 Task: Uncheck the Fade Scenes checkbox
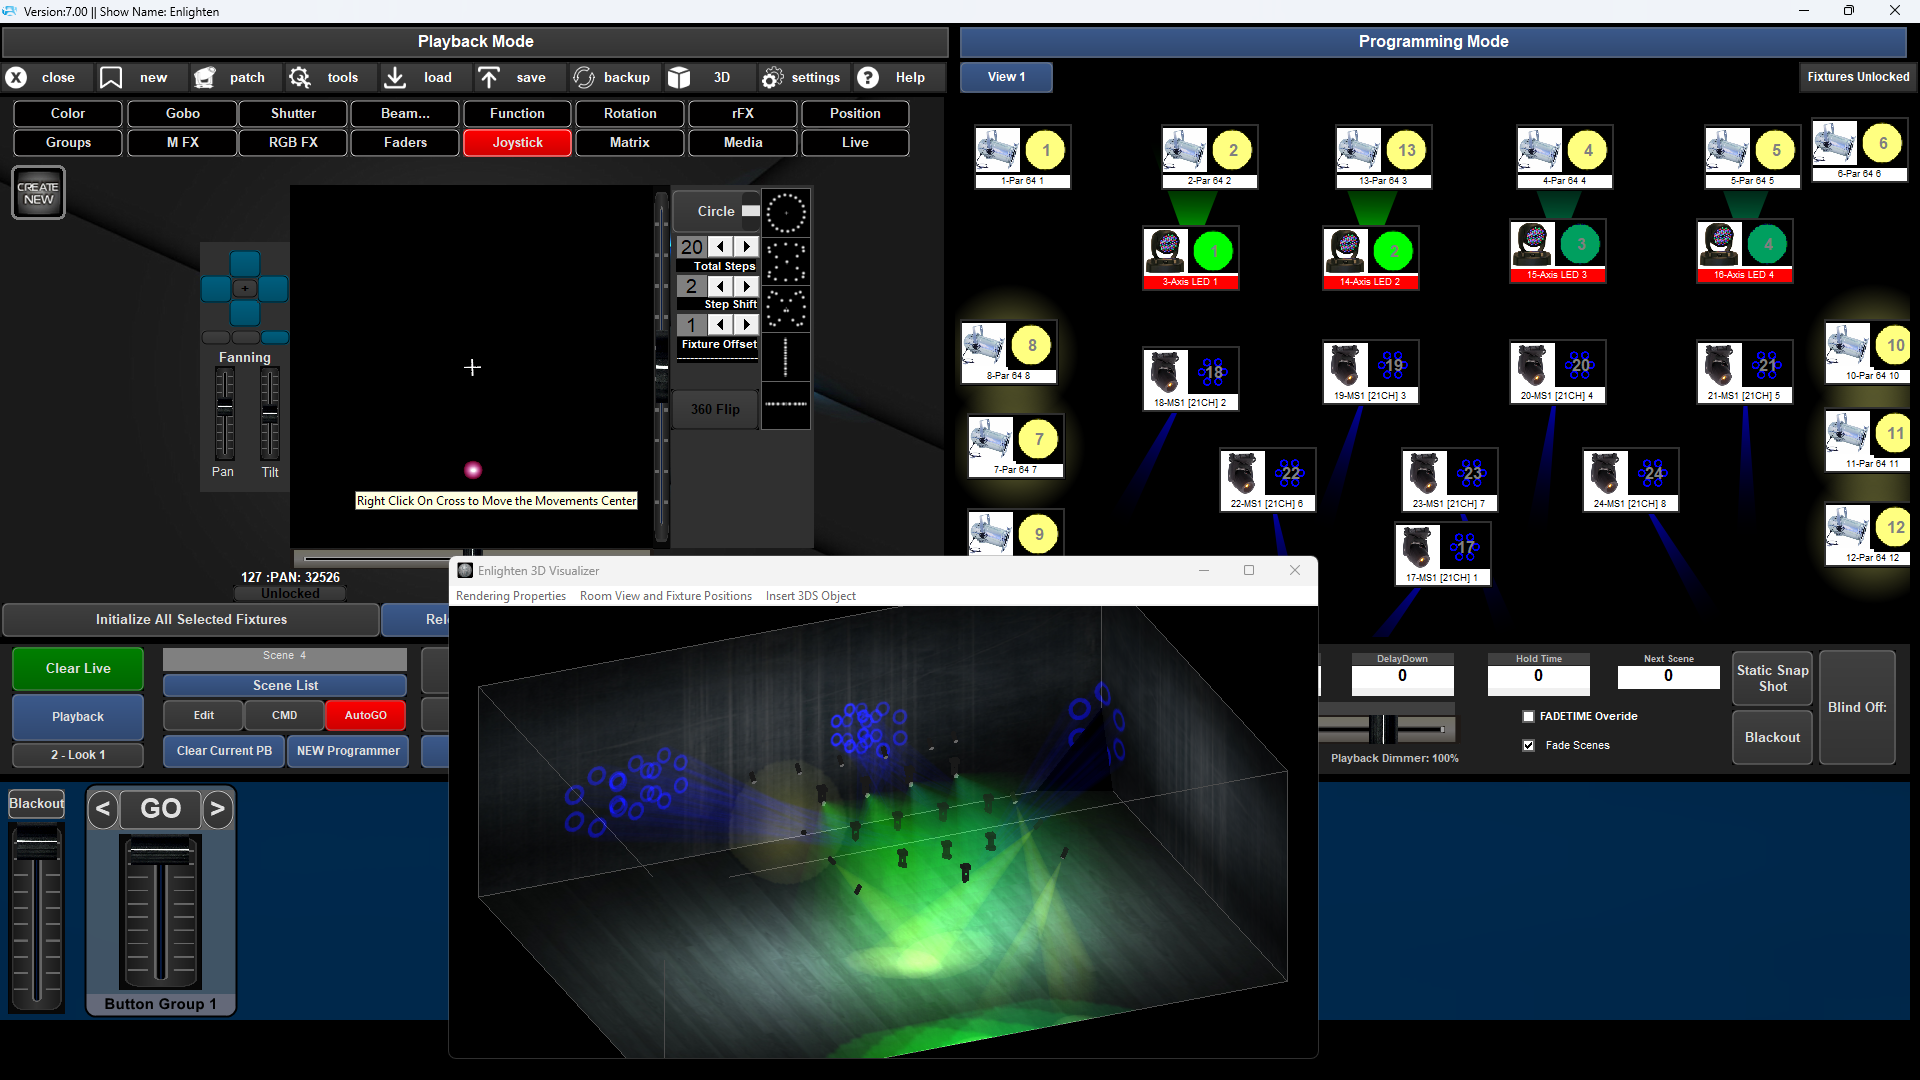click(1528, 745)
